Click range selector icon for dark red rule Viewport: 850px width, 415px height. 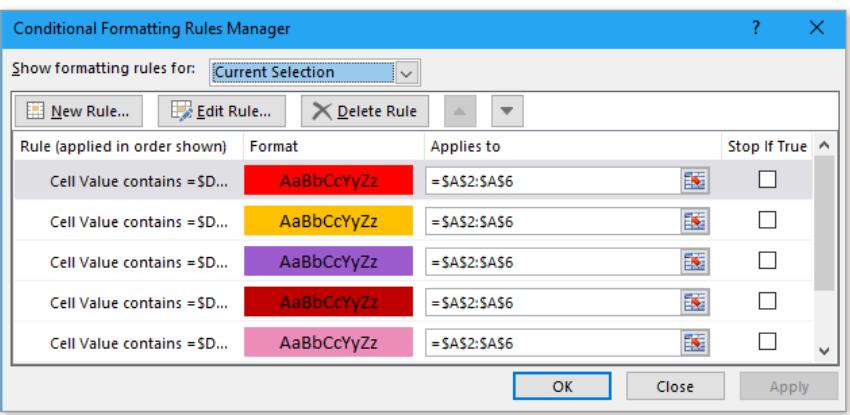point(693,301)
